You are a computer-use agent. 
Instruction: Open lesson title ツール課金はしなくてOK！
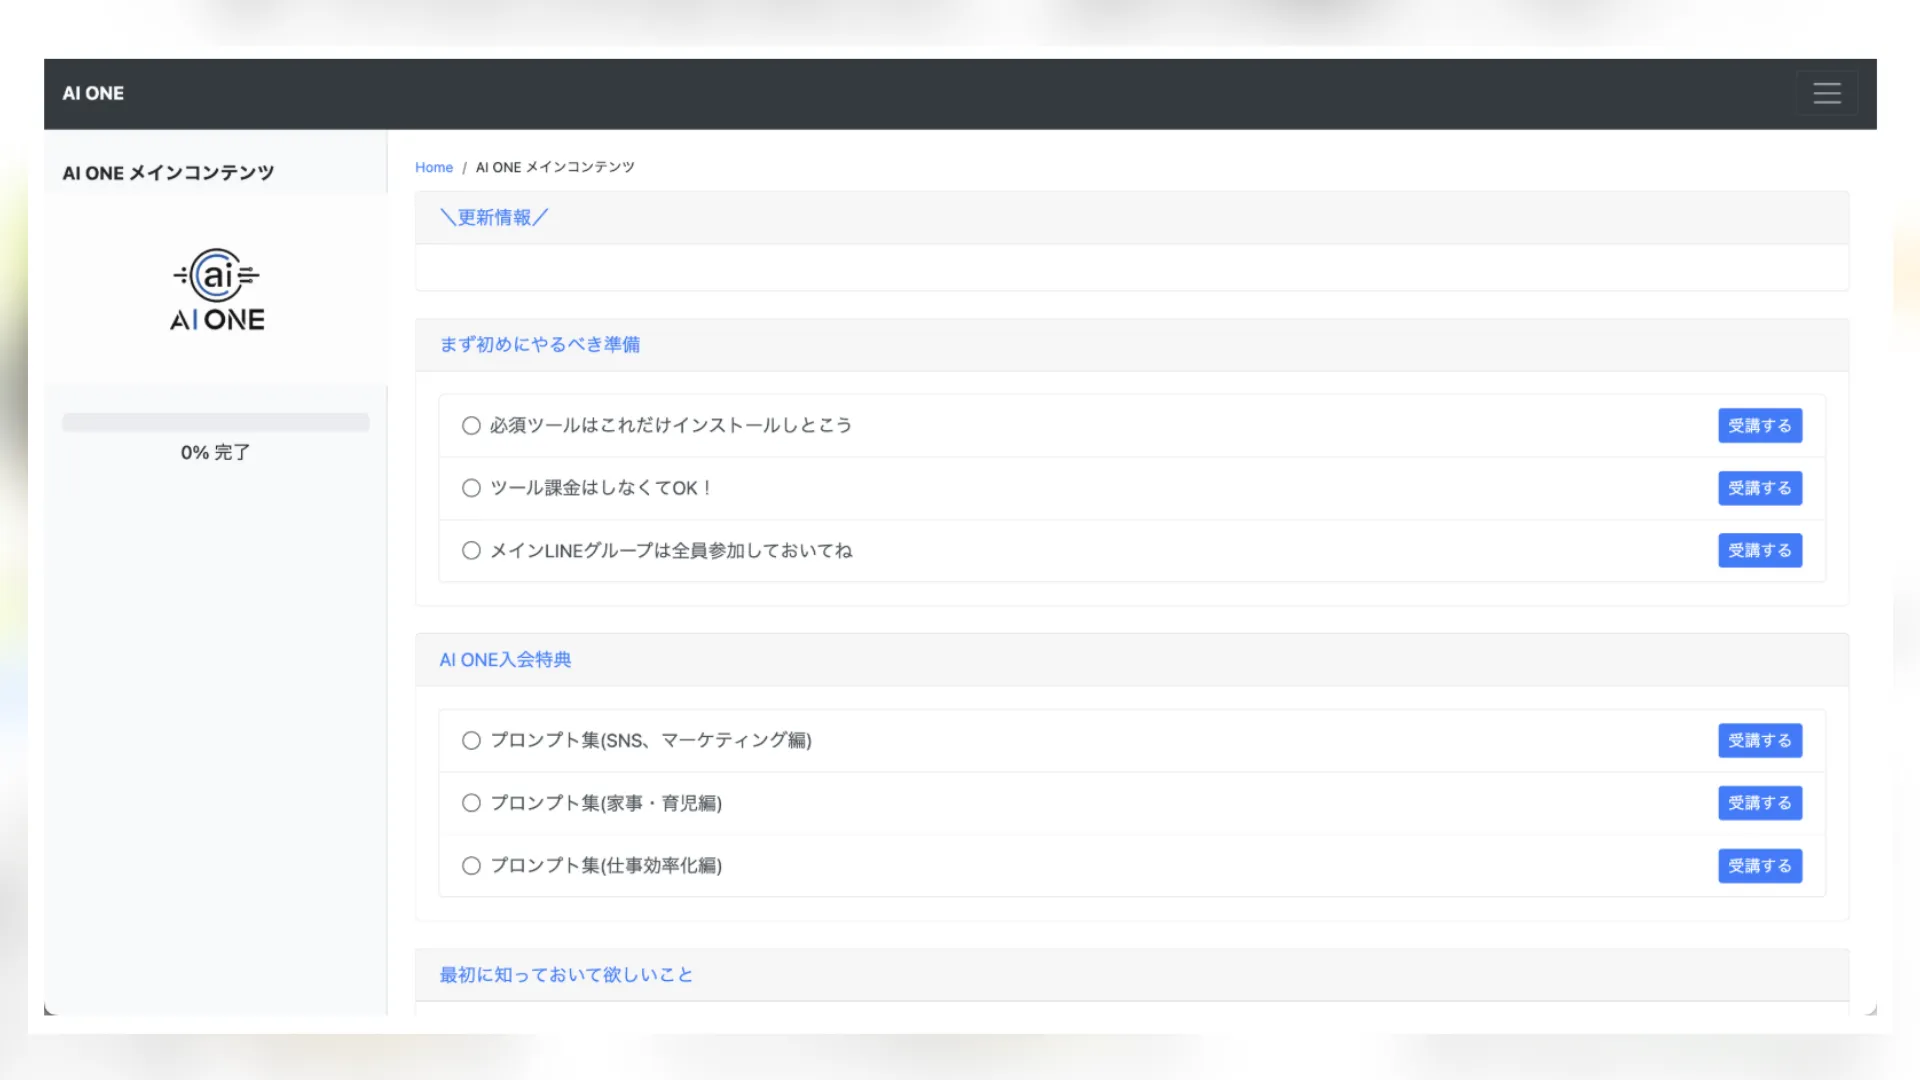click(601, 488)
